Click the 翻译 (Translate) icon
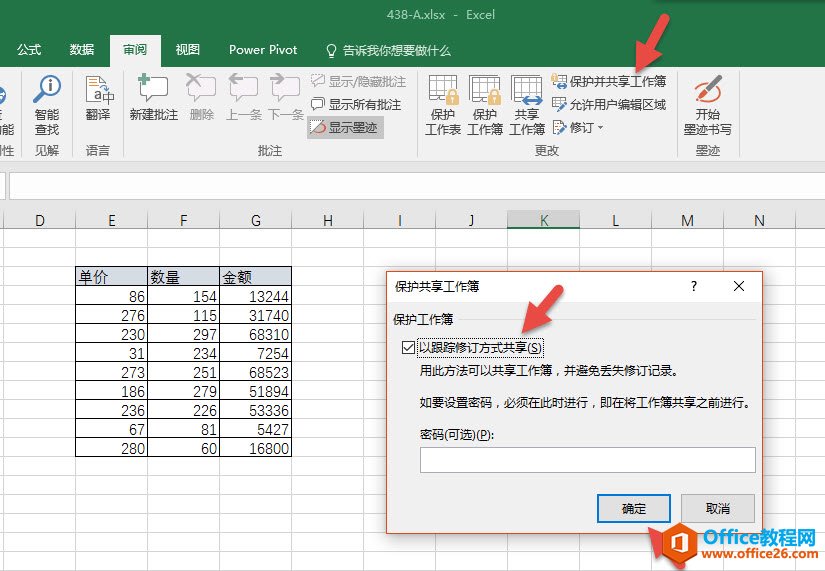 pyautogui.click(x=98, y=92)
